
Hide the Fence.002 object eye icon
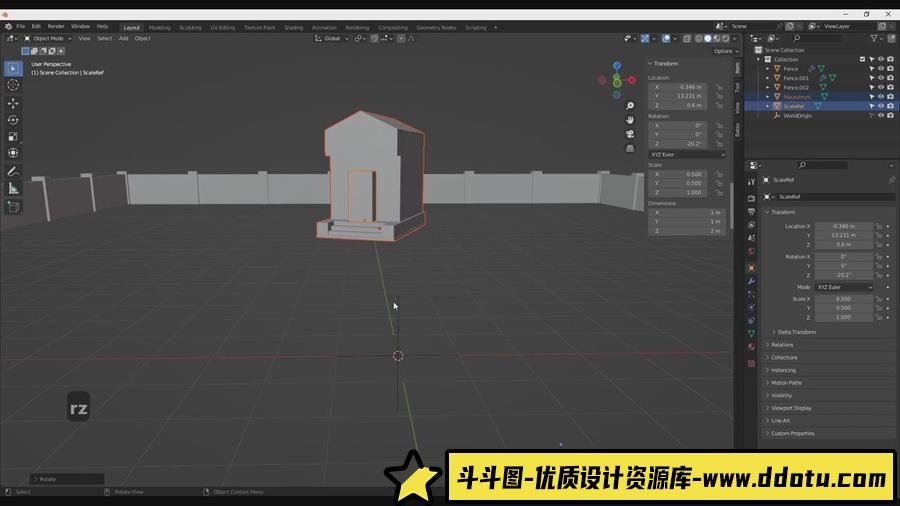881,87
